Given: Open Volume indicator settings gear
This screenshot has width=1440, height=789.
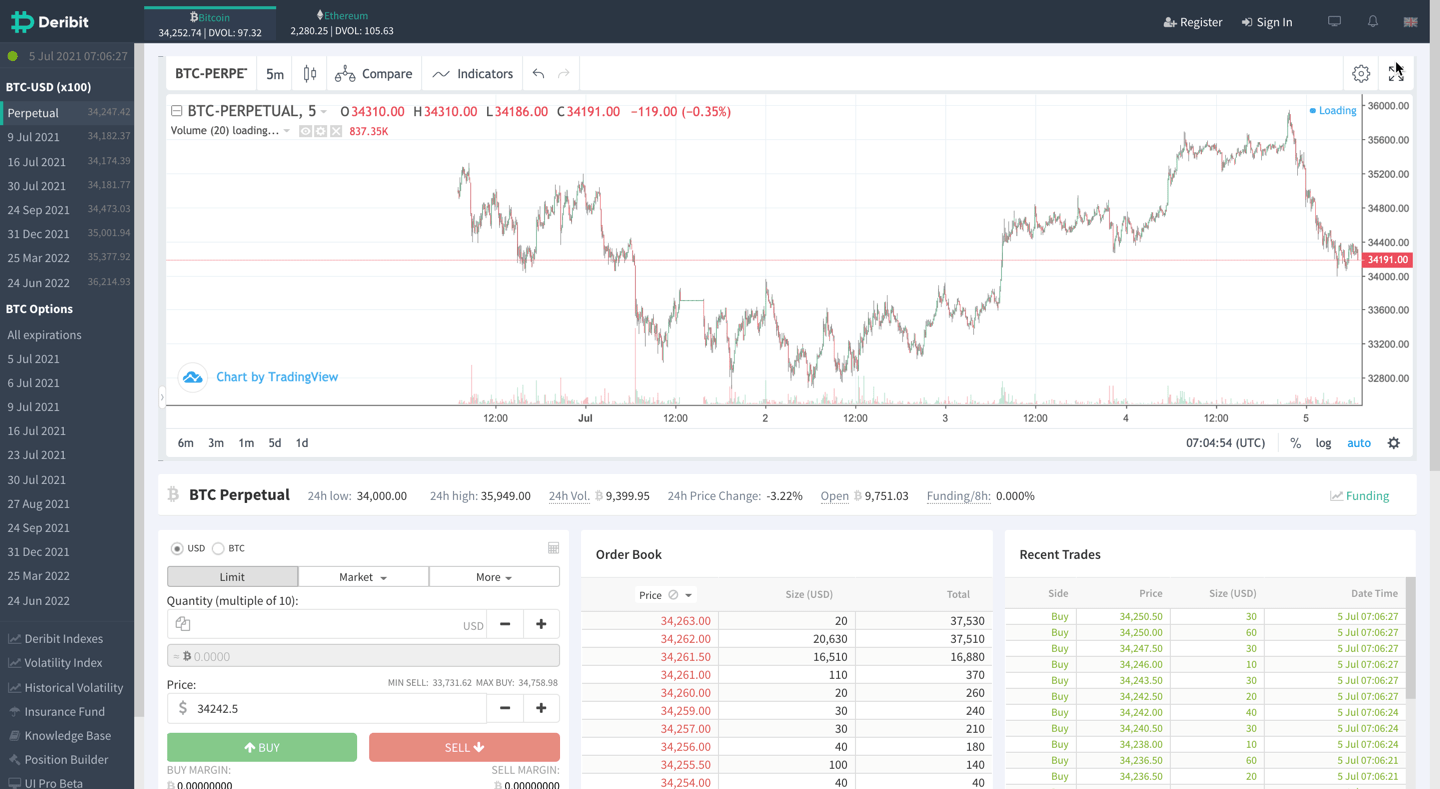Looking at the screenshot, I should tap(320, 131).
